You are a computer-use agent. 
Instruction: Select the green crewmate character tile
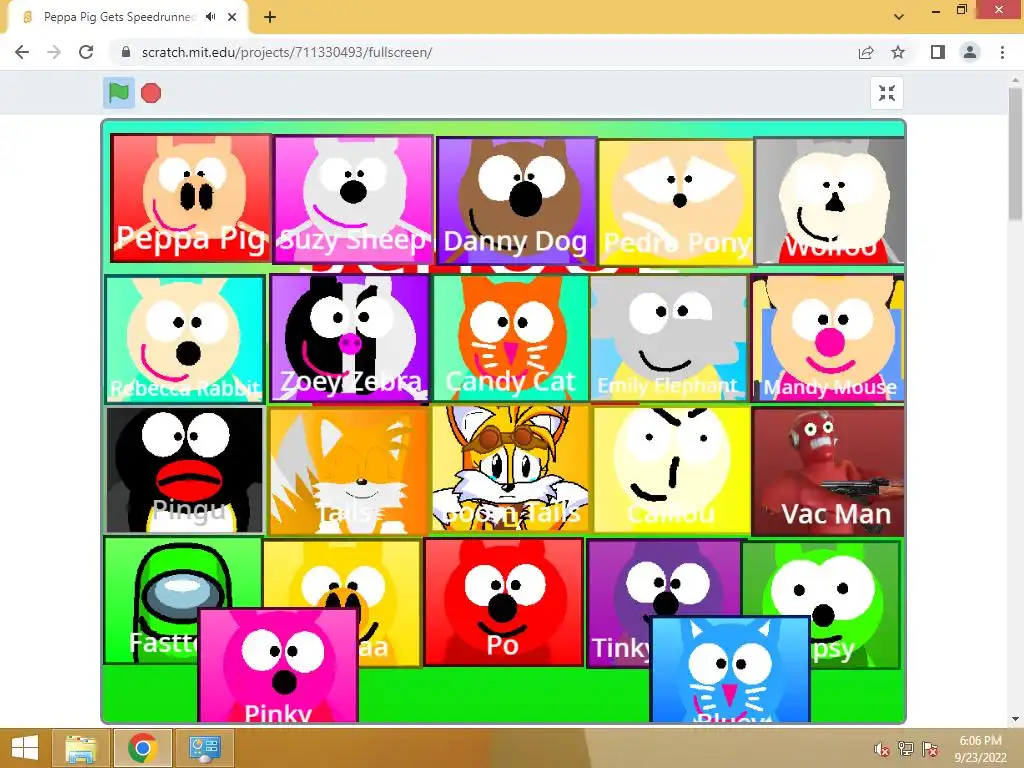pos(157,588)
